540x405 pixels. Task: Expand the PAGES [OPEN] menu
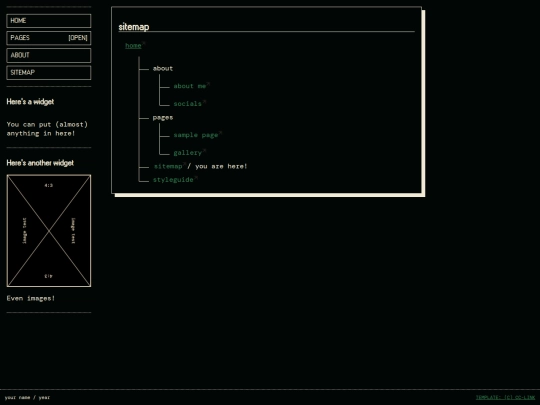tap(49, 38)
